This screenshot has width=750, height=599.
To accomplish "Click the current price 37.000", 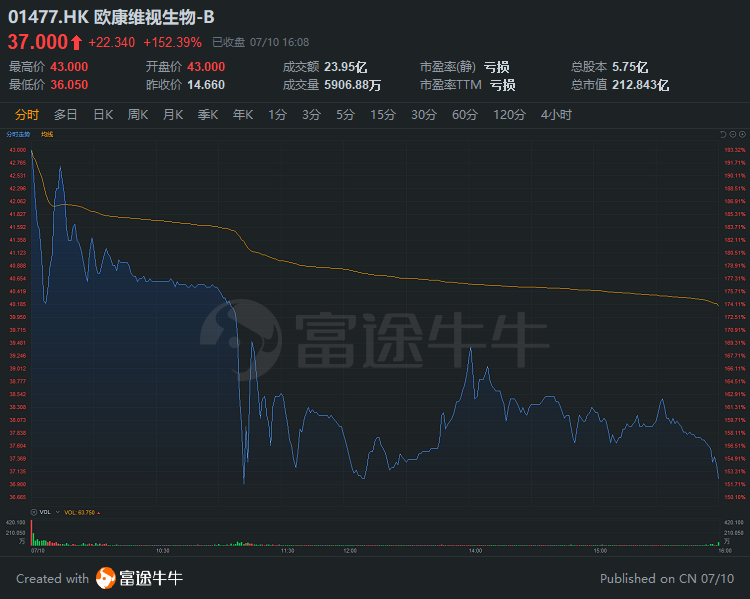I will point(38,42).
